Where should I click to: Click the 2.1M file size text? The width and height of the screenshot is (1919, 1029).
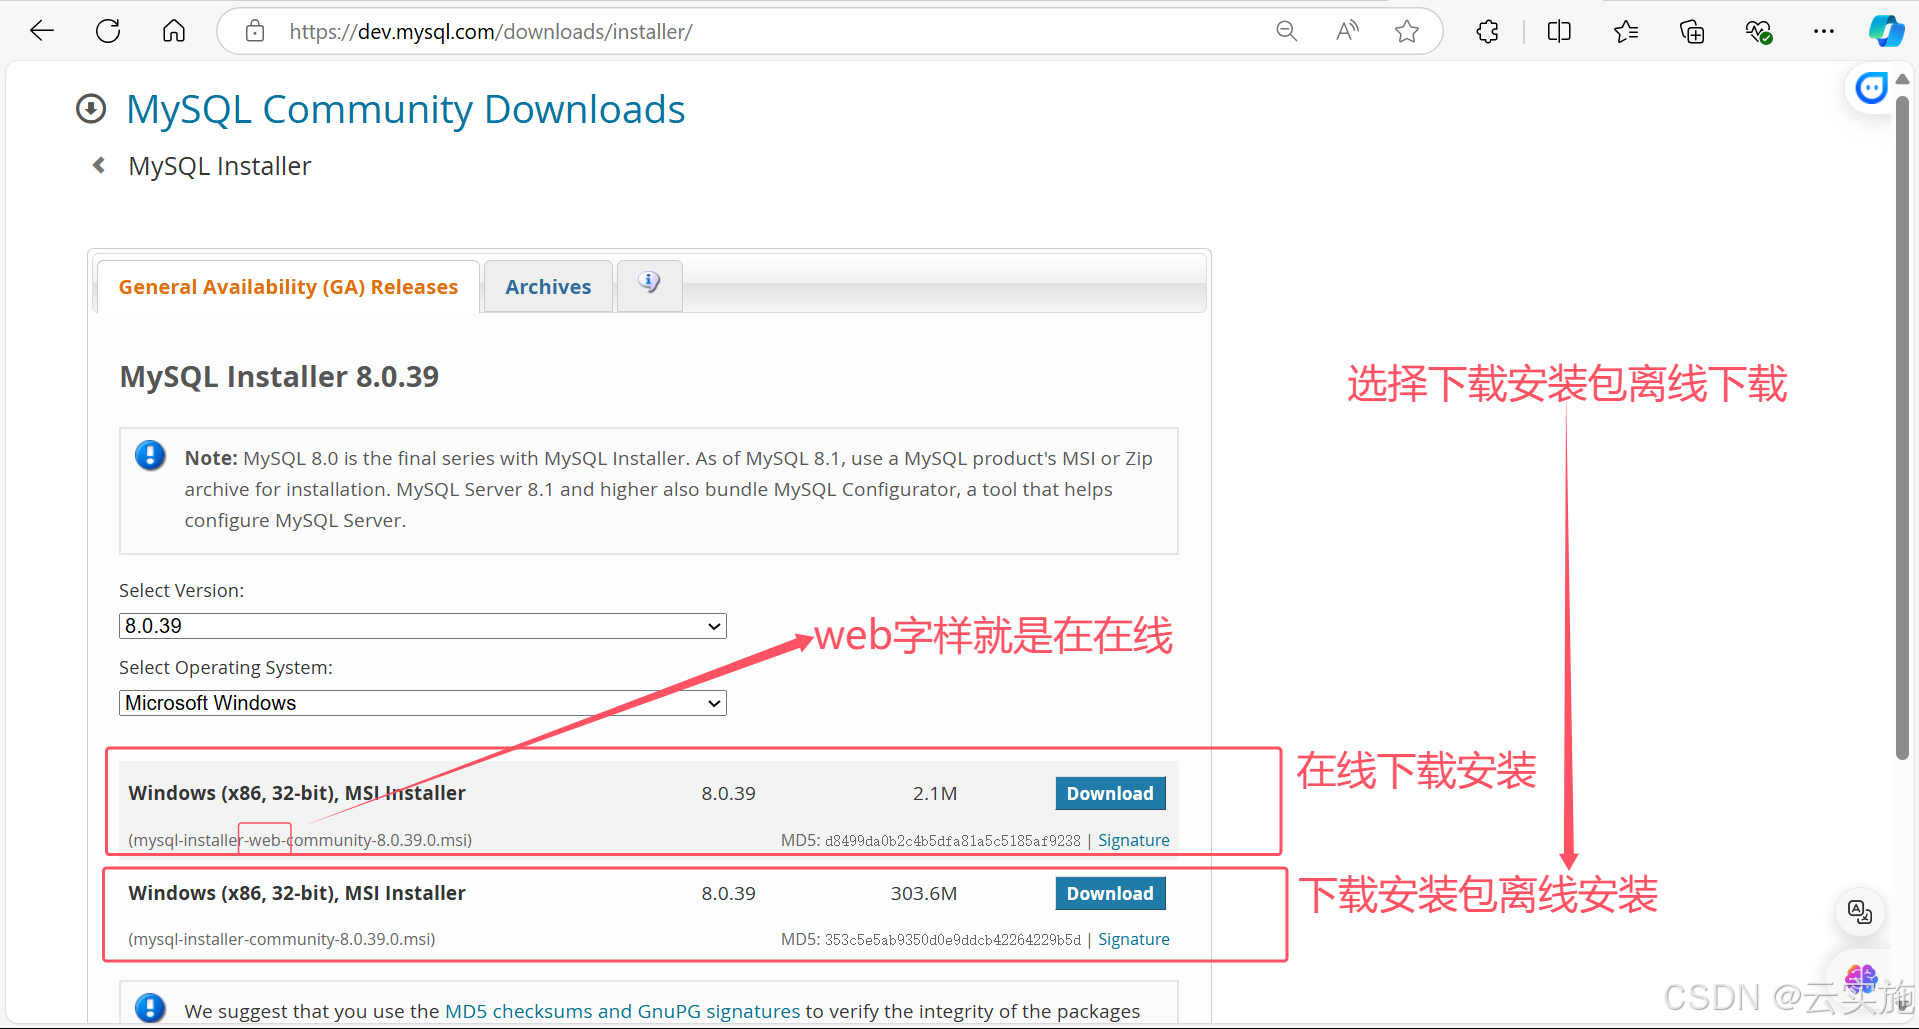(x=935, y=793)
